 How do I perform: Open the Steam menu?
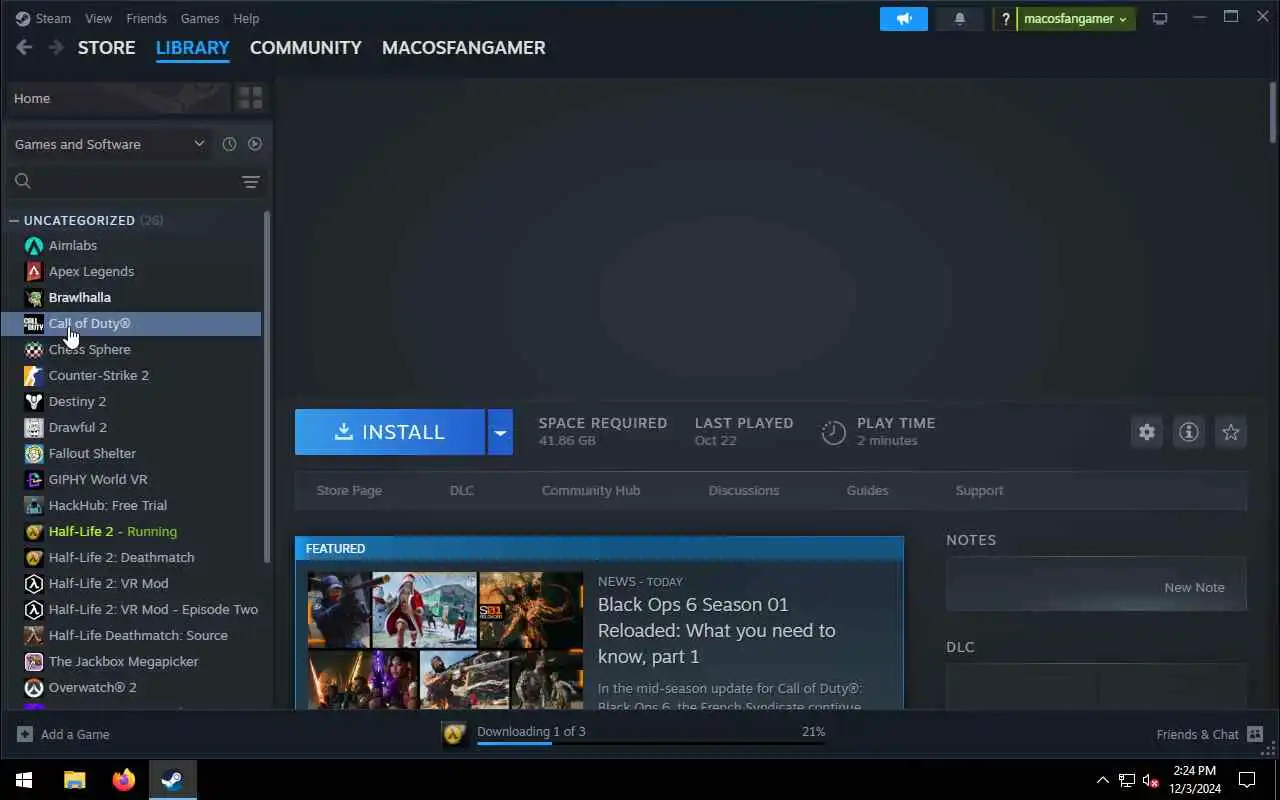coord(52,19)
